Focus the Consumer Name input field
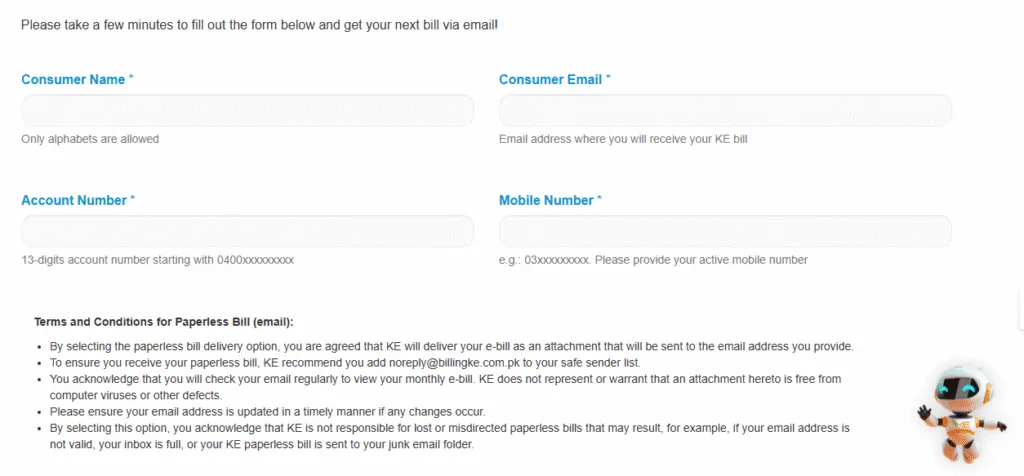Screen dimensions: 1024x476 (x=247, y=110)
